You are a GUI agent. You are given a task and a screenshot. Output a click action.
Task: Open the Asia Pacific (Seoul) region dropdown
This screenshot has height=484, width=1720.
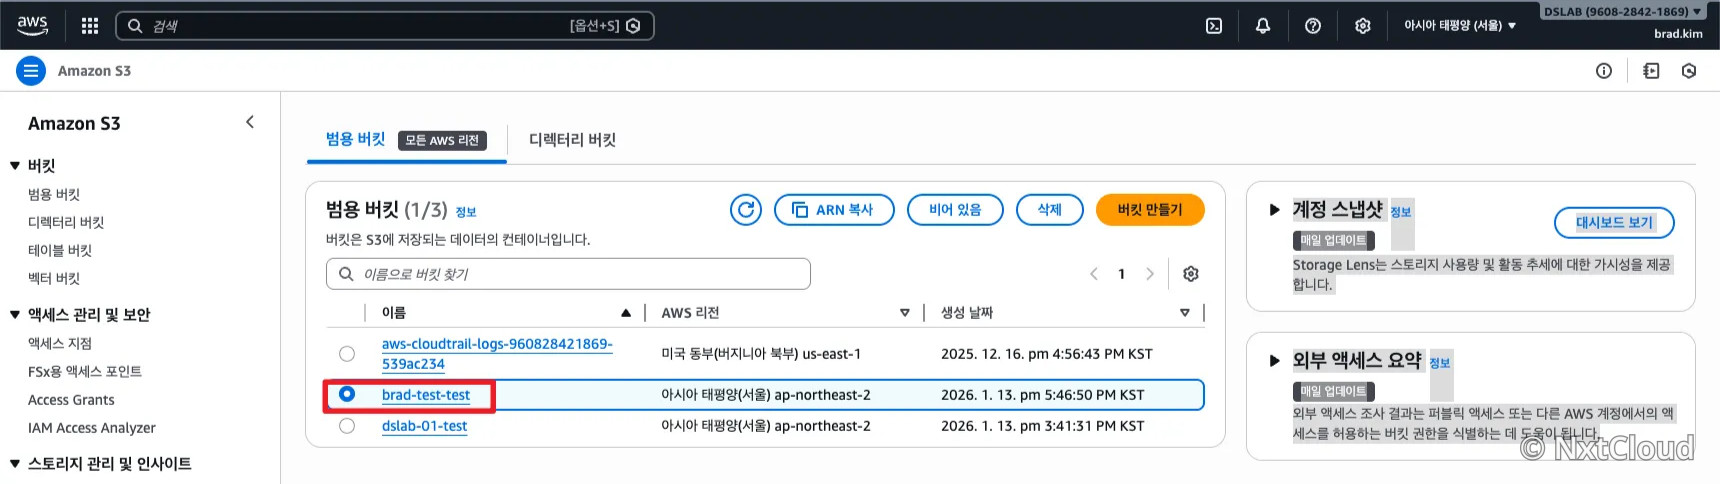point(1459,26)
